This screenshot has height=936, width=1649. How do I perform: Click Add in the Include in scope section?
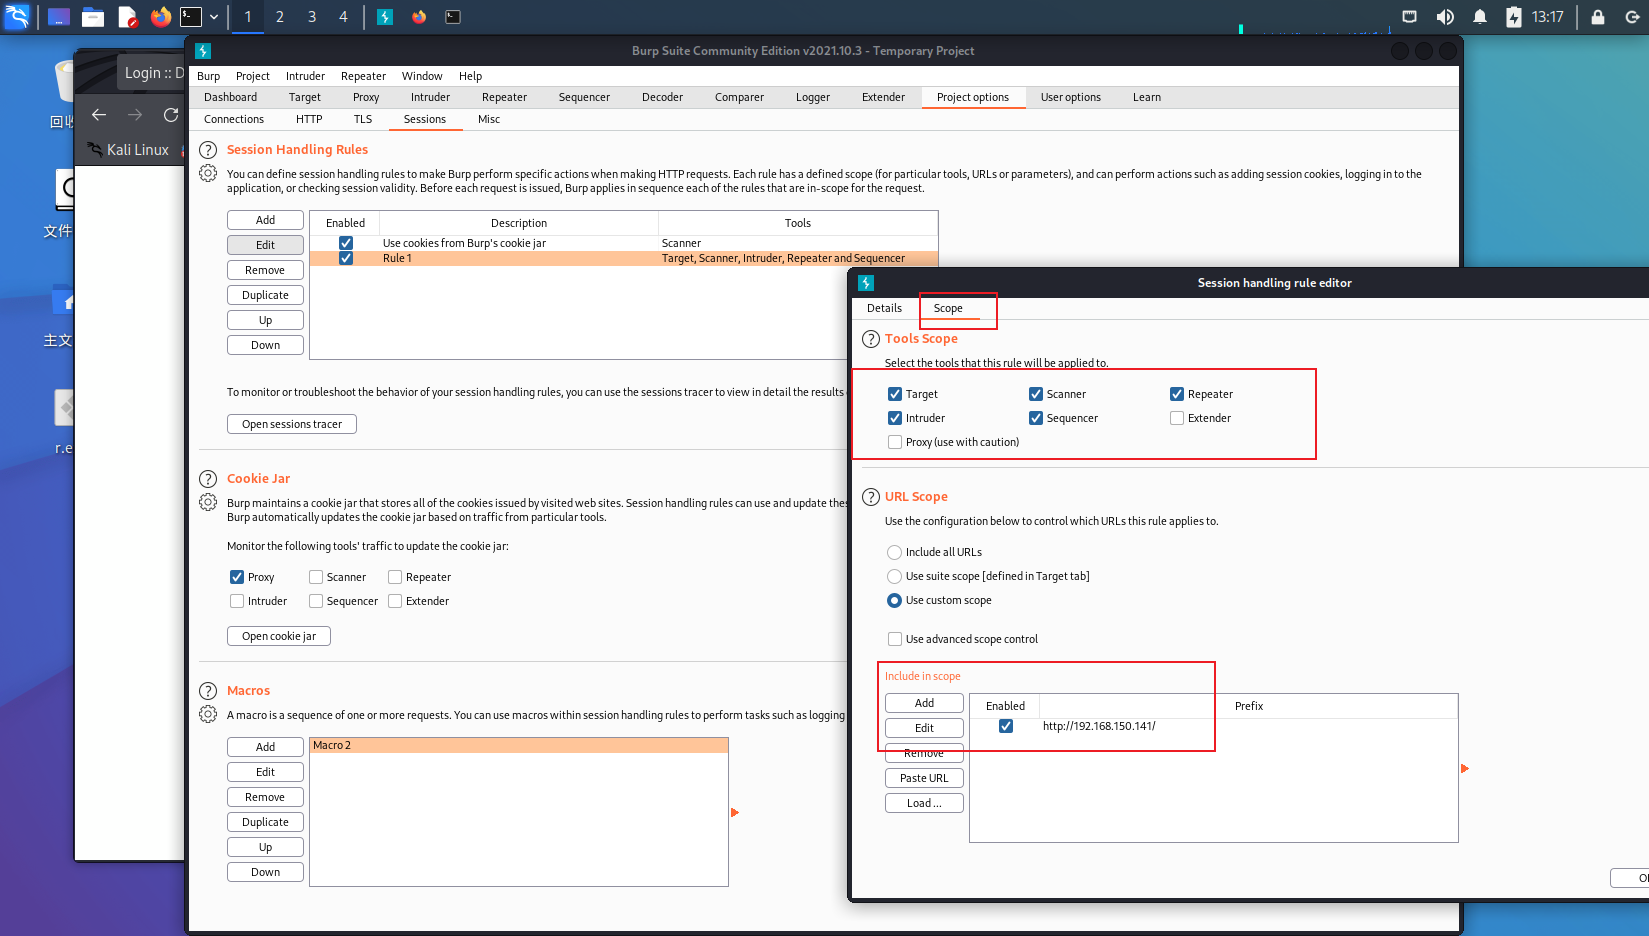[x=924, y=703]
